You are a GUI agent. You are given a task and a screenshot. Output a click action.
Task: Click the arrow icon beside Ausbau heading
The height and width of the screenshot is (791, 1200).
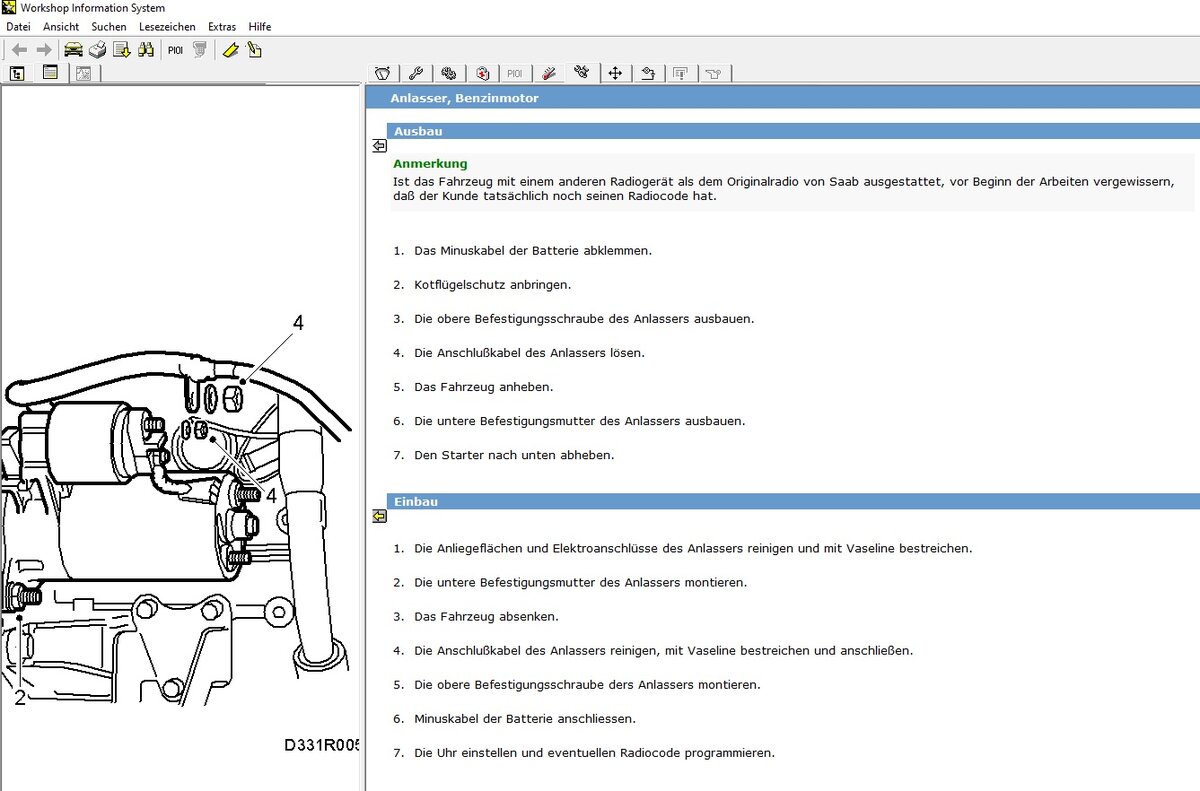pyautogui.click(x=379, y=146)
